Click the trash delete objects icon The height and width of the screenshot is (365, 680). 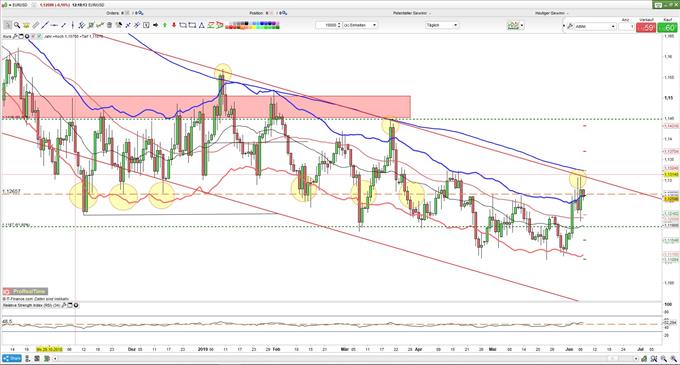109,25
